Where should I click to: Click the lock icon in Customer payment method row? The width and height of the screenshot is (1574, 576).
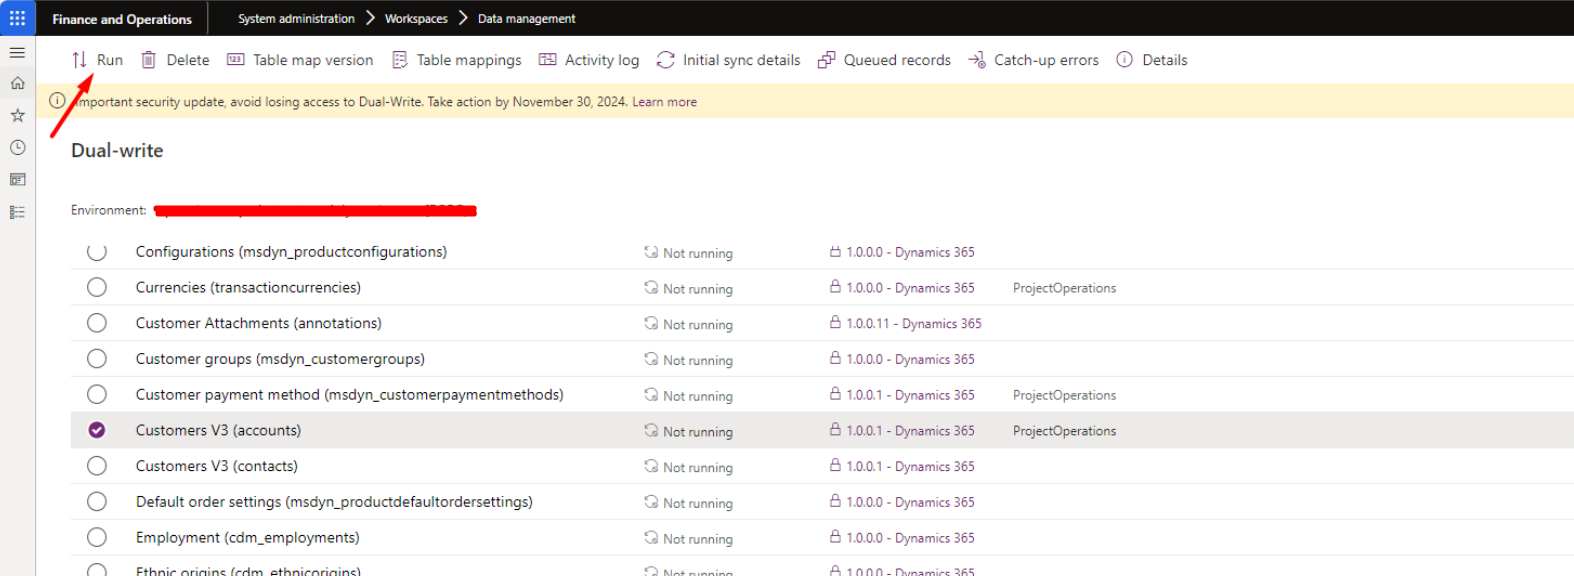[x=835, y=394]
